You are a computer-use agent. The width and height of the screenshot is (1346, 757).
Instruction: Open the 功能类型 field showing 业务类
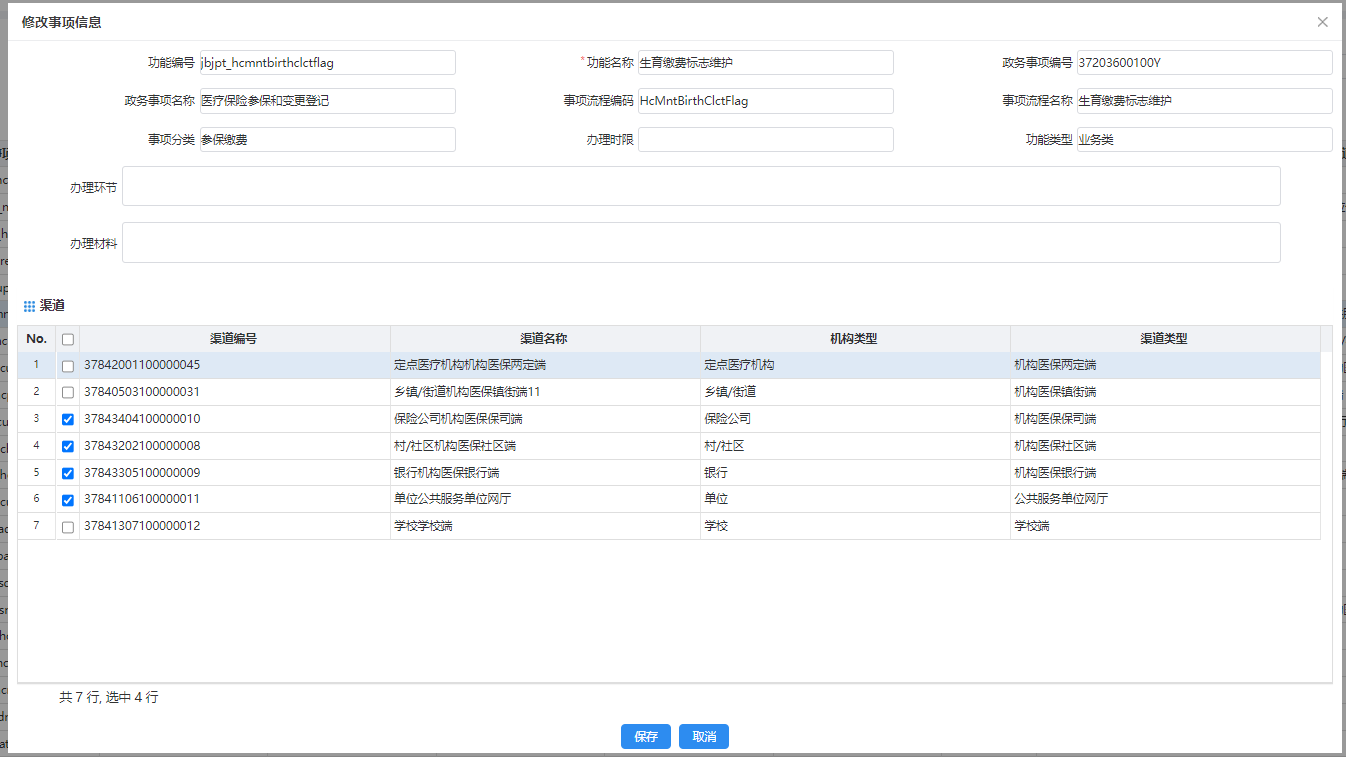click(1203, 140)
